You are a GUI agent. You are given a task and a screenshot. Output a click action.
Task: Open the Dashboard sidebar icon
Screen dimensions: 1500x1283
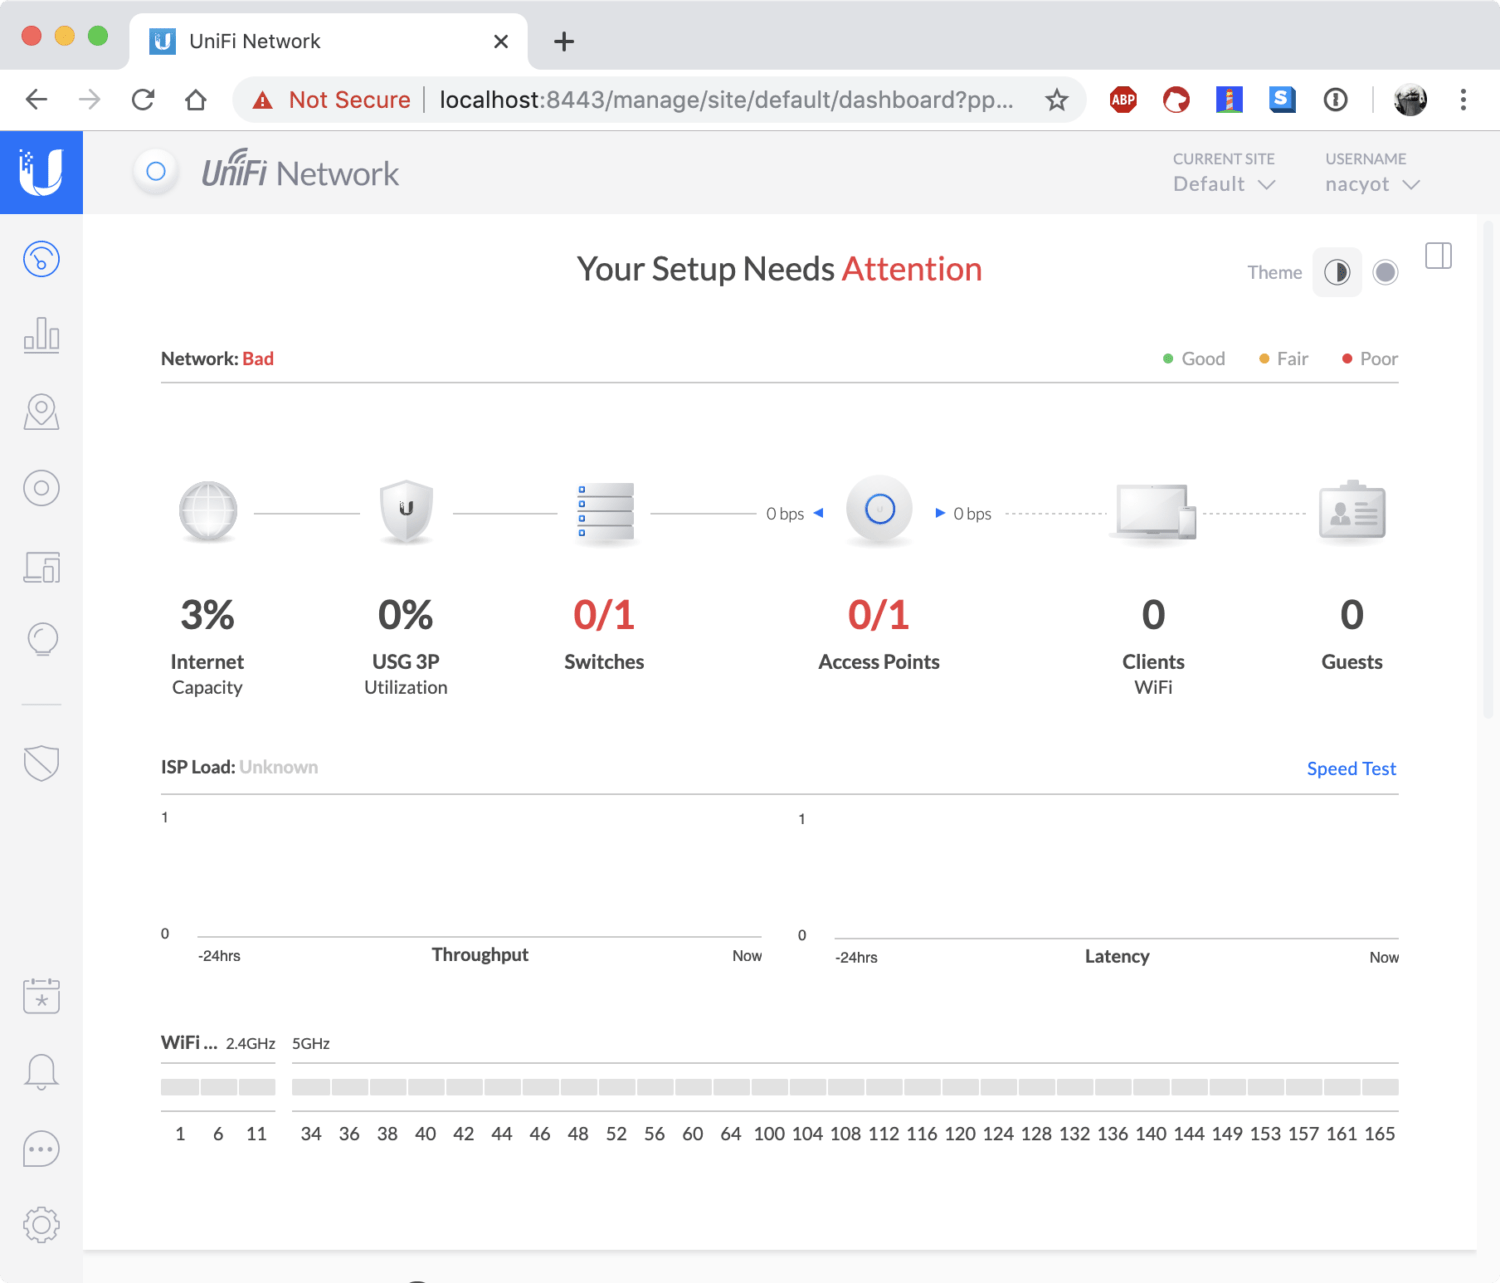[41, 259]
